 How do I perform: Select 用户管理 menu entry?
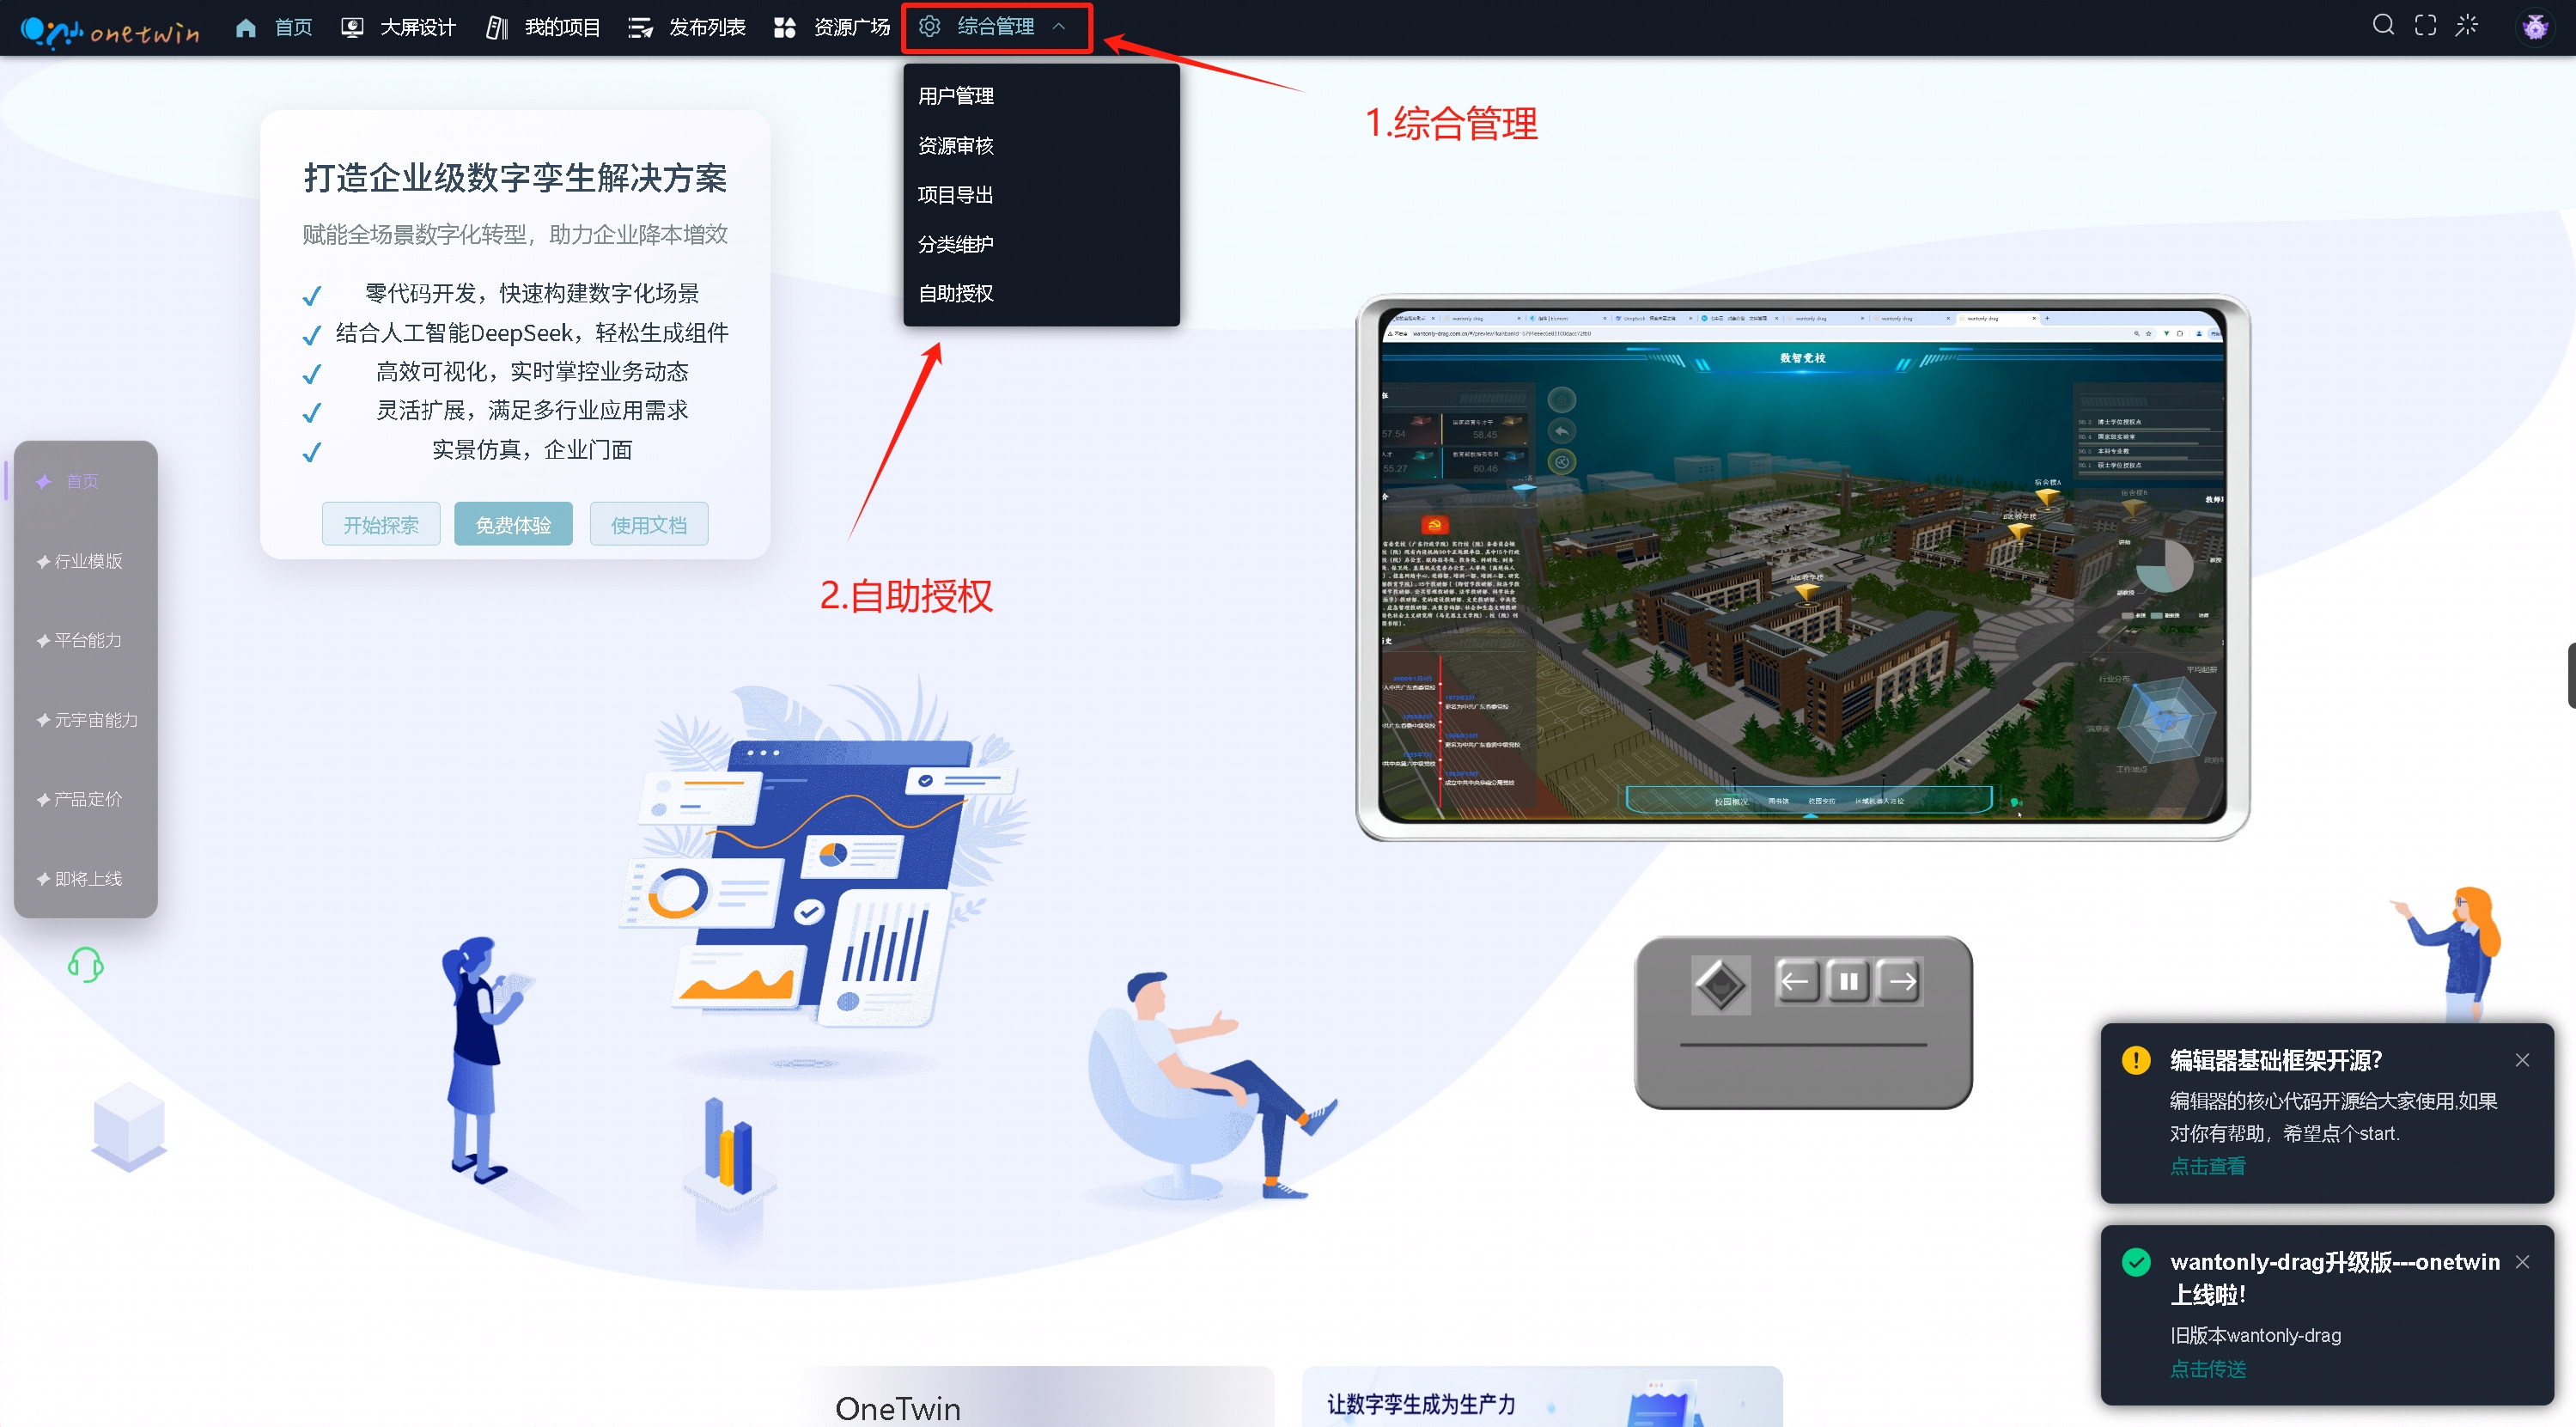click(x=956, y=96)
